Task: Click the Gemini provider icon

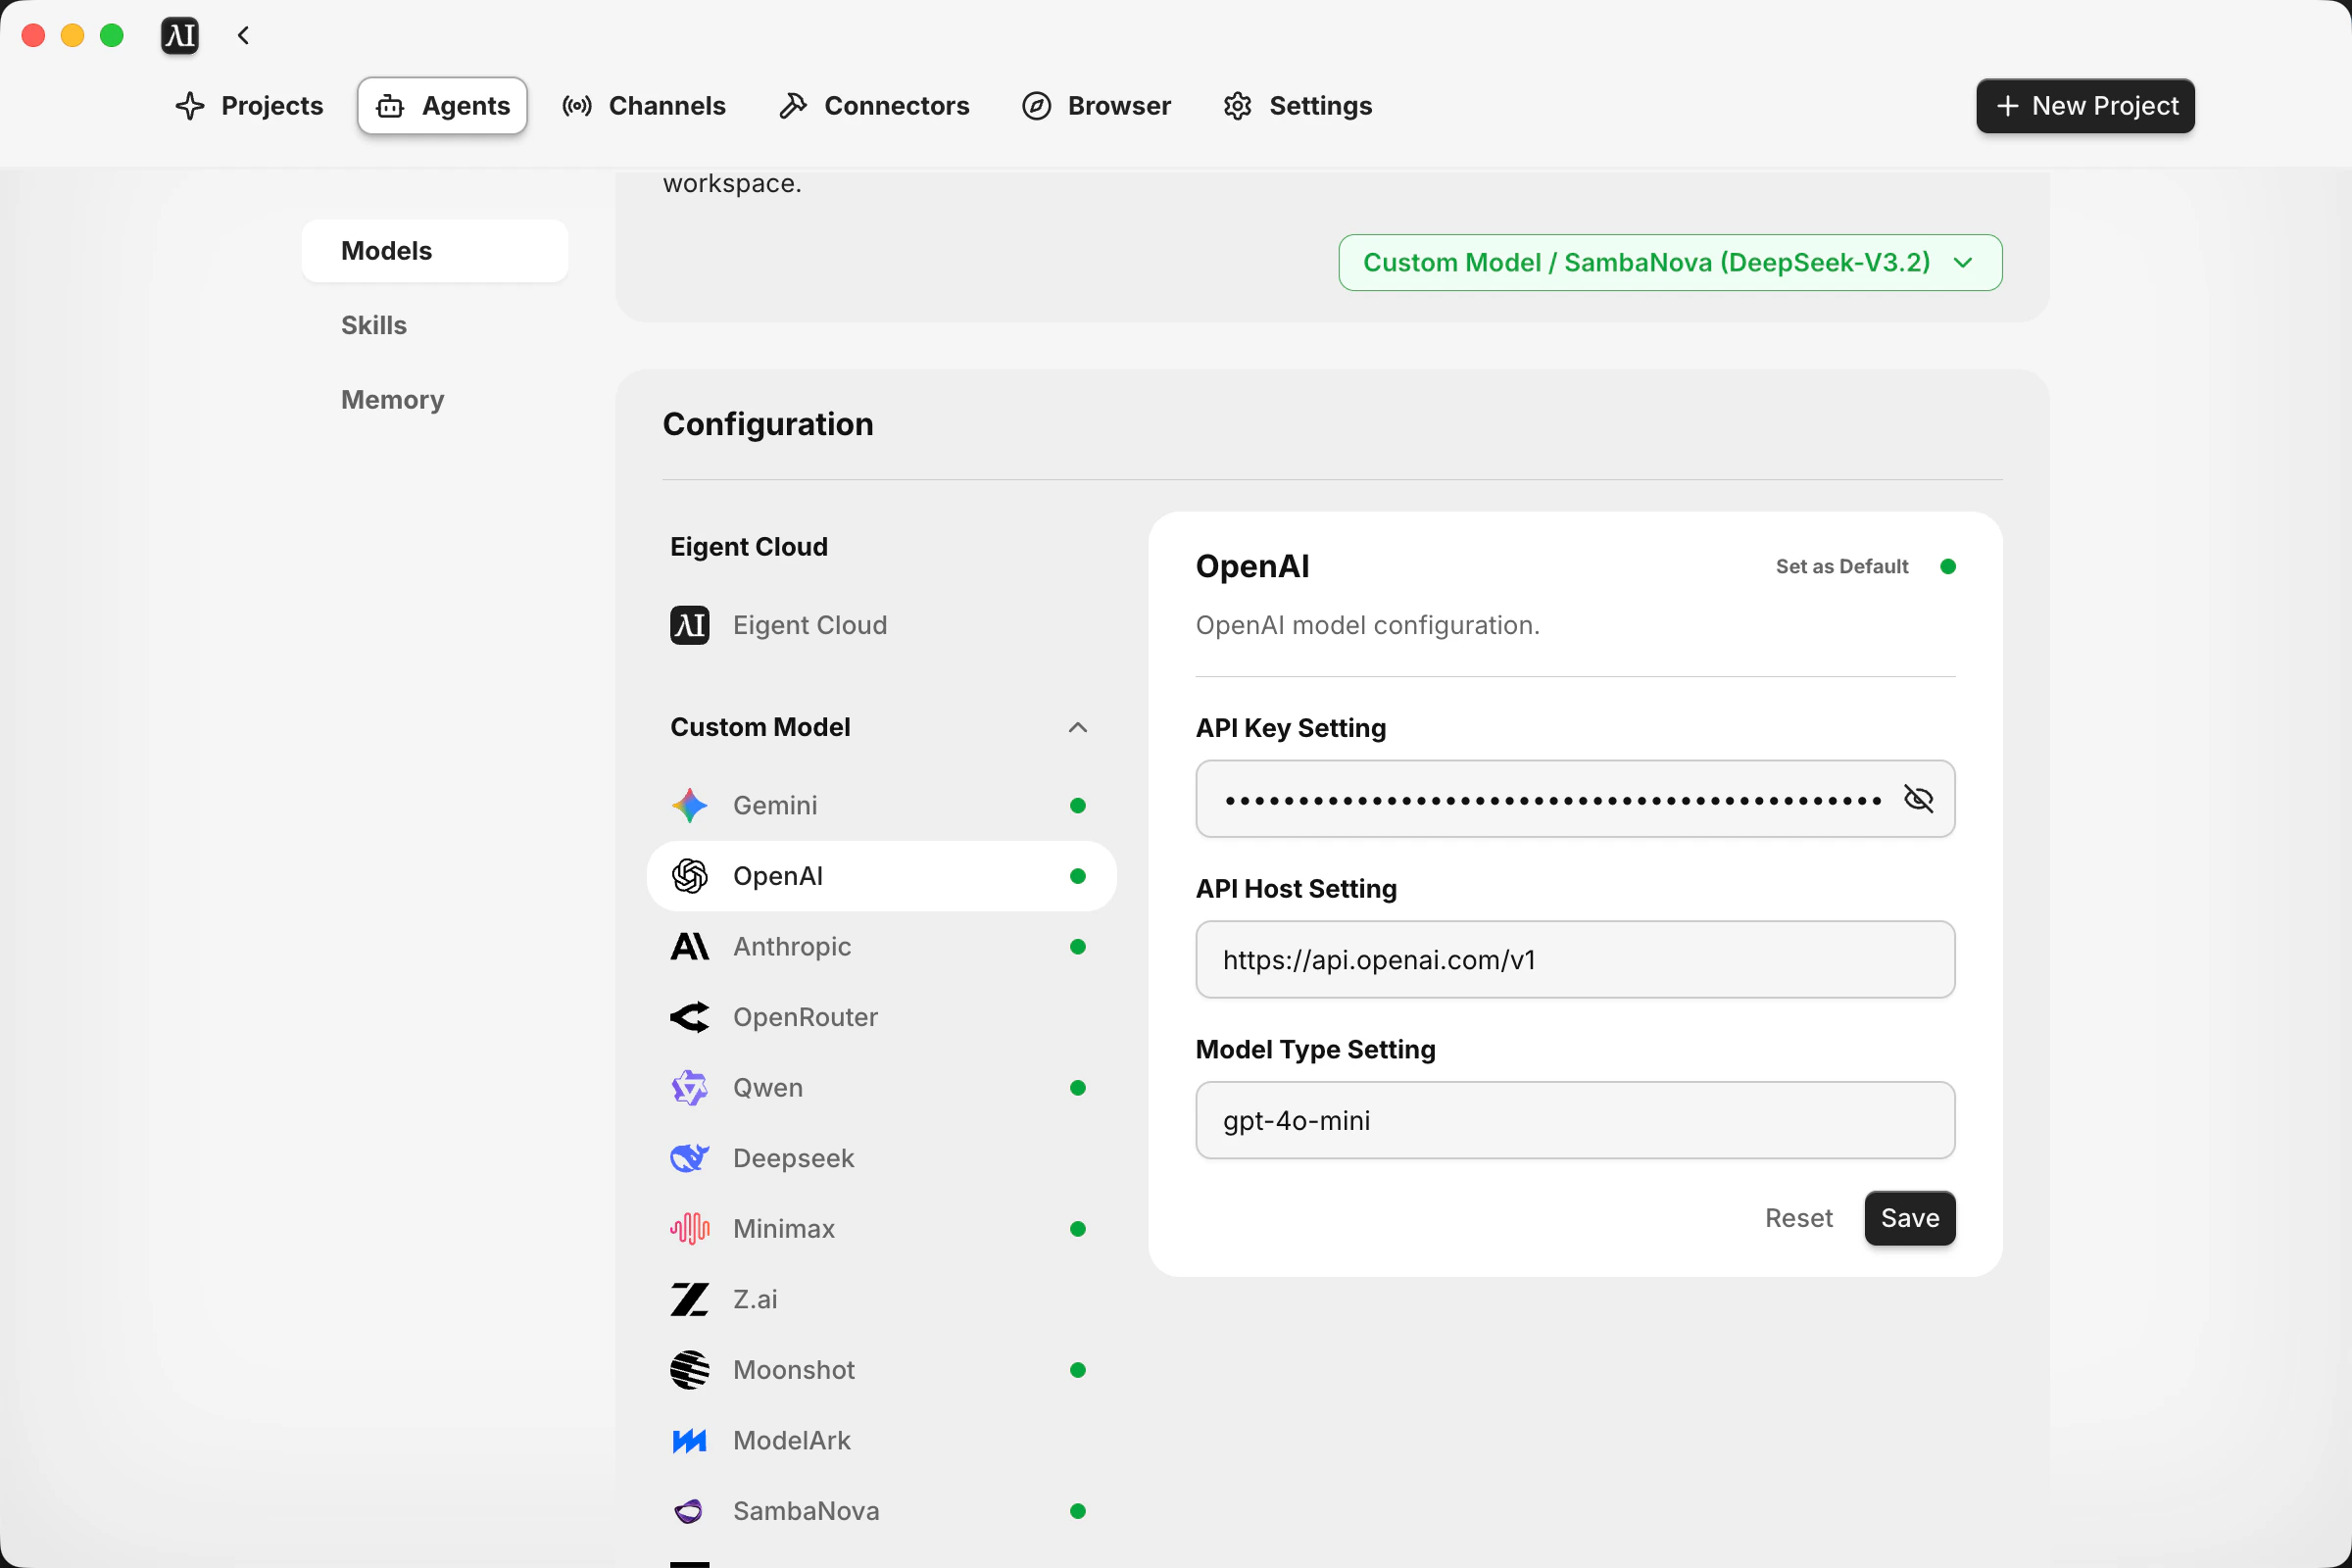Action: (689, 805)
